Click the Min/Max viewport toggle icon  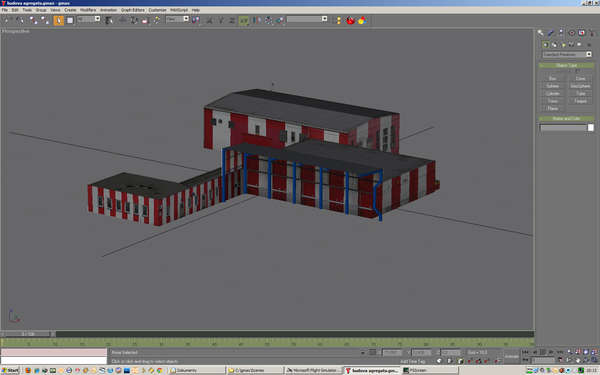pyautogui.click(x=594, y=360)
